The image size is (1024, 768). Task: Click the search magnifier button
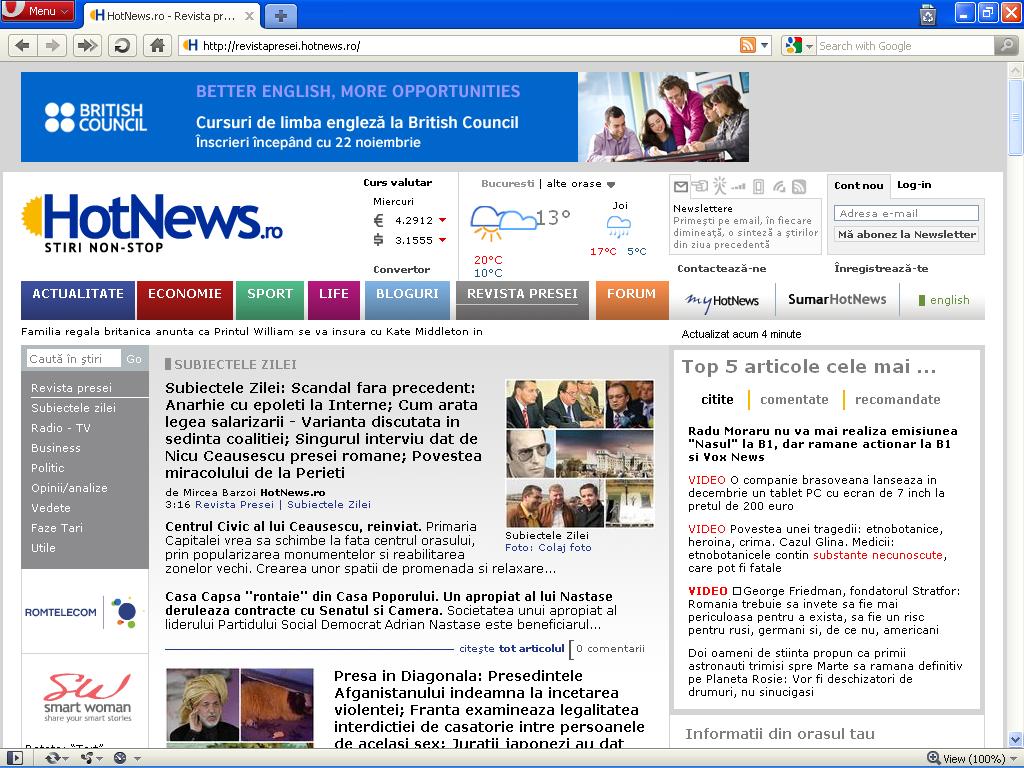point(1006,46)
